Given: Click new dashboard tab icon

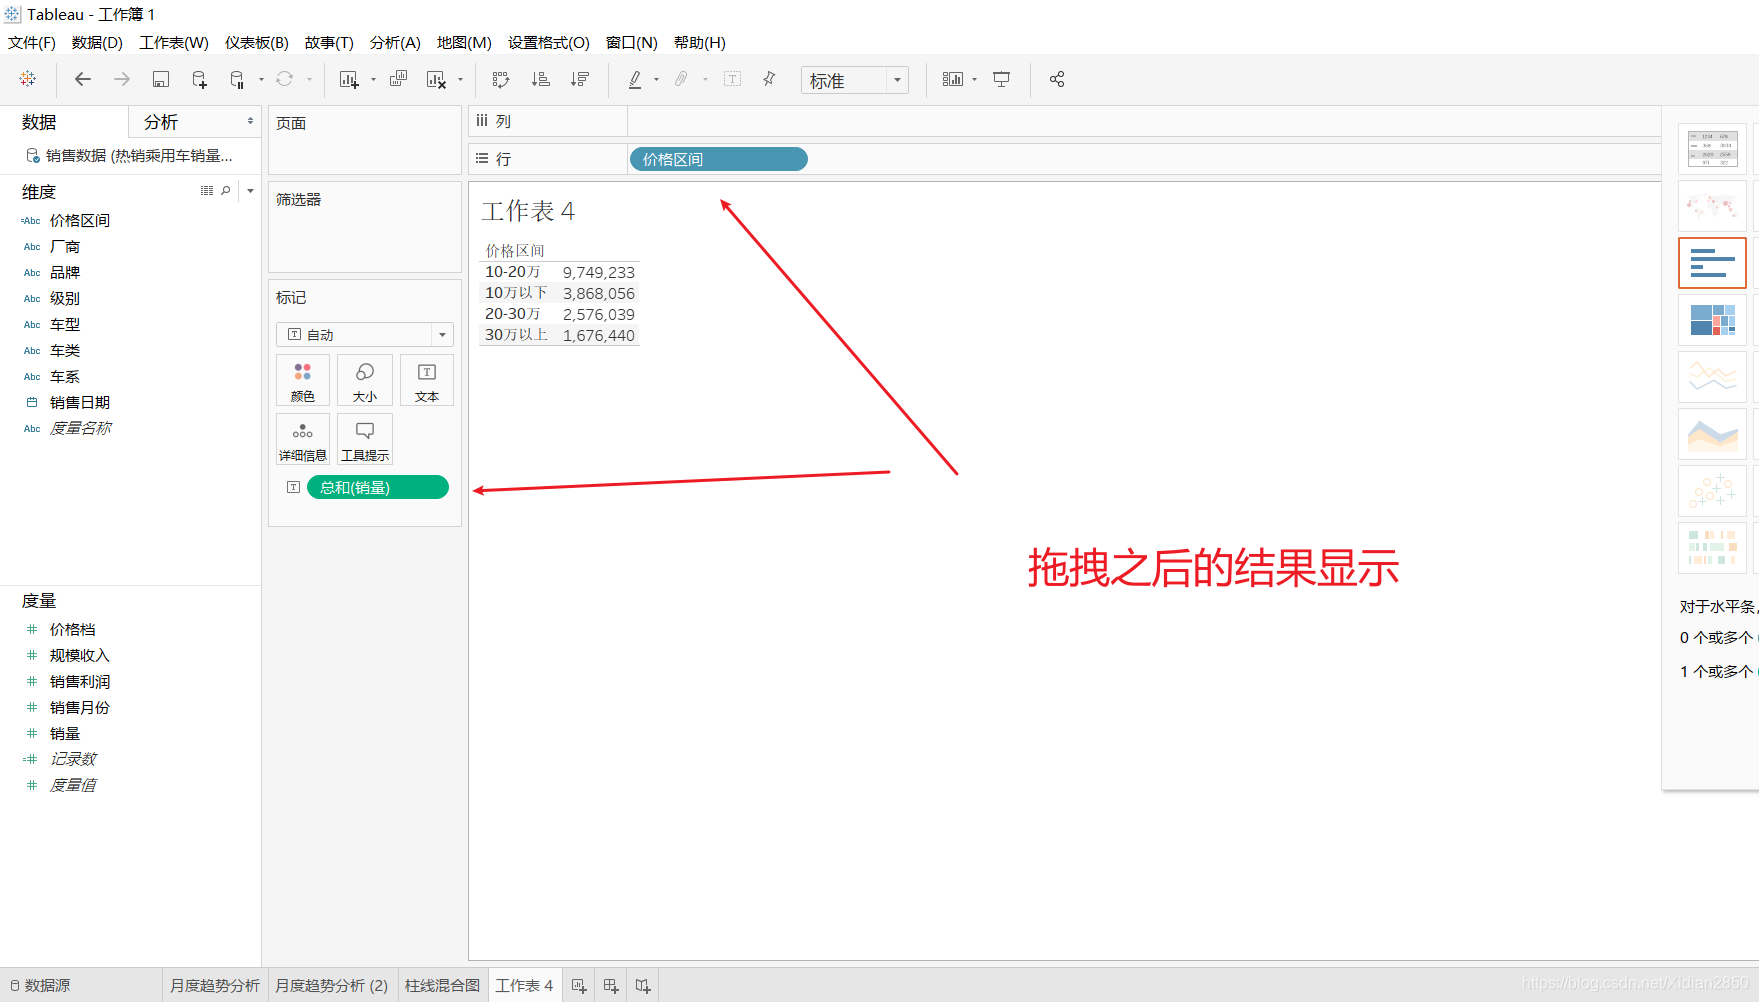Looking at the screenshot, I should [x=611, y=986].
